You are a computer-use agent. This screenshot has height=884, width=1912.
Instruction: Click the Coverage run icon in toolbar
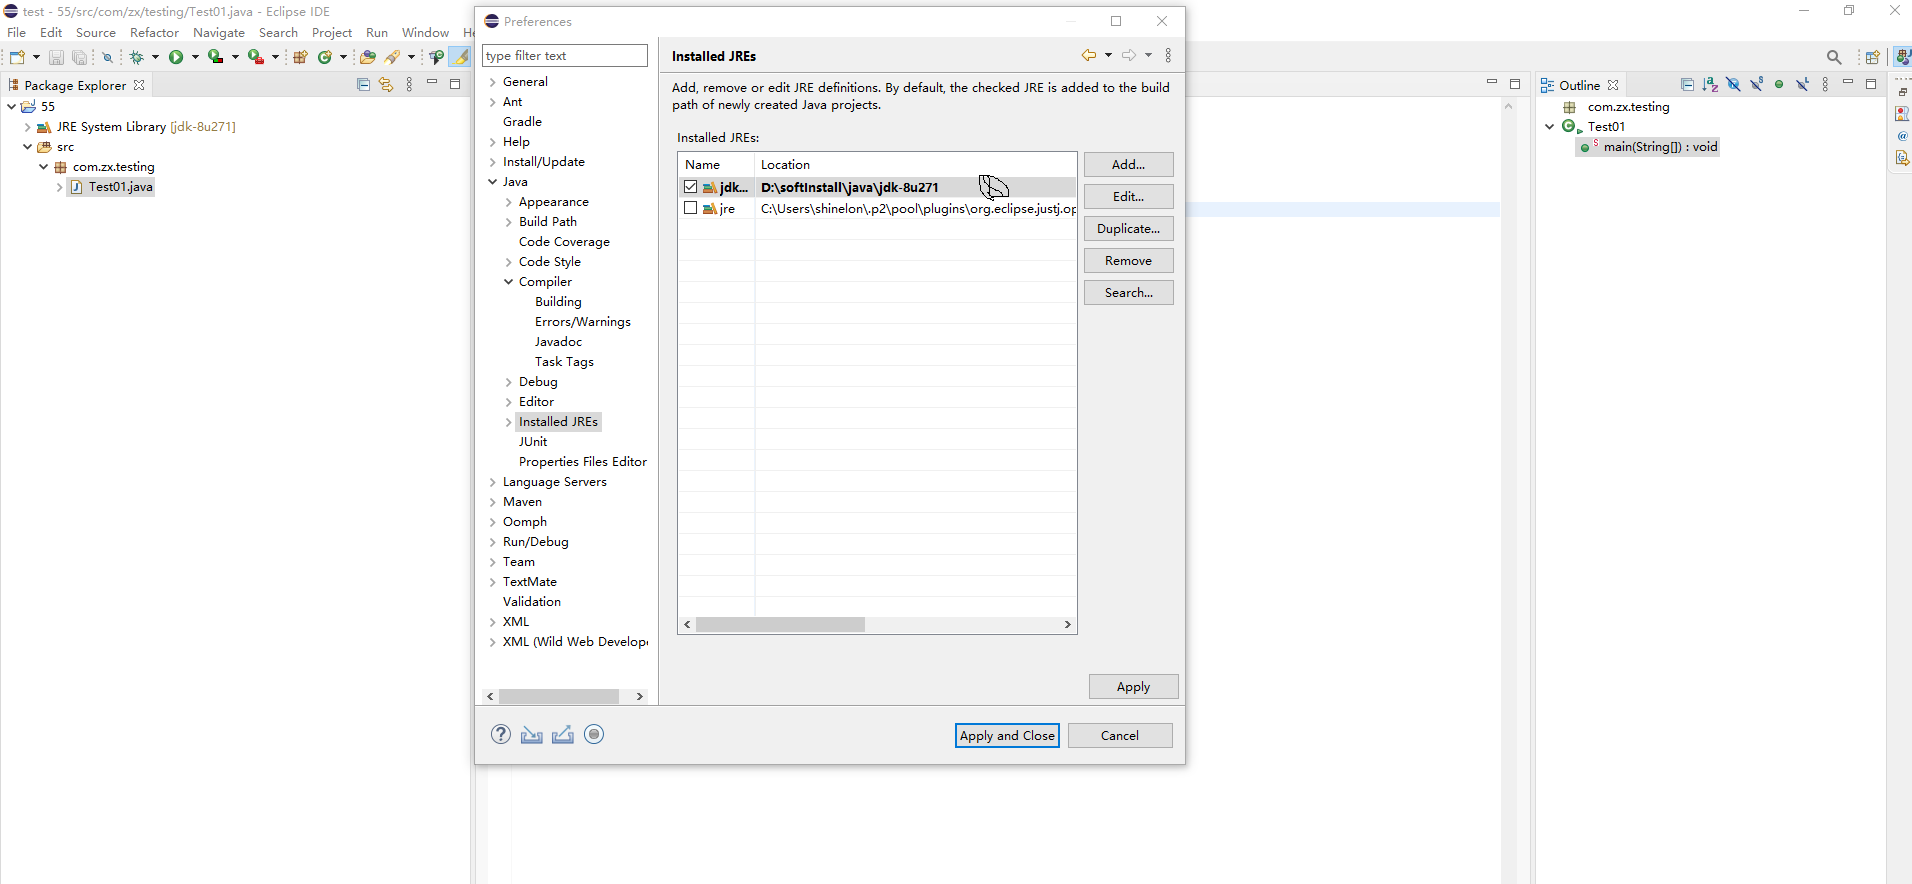pos(215,57)
